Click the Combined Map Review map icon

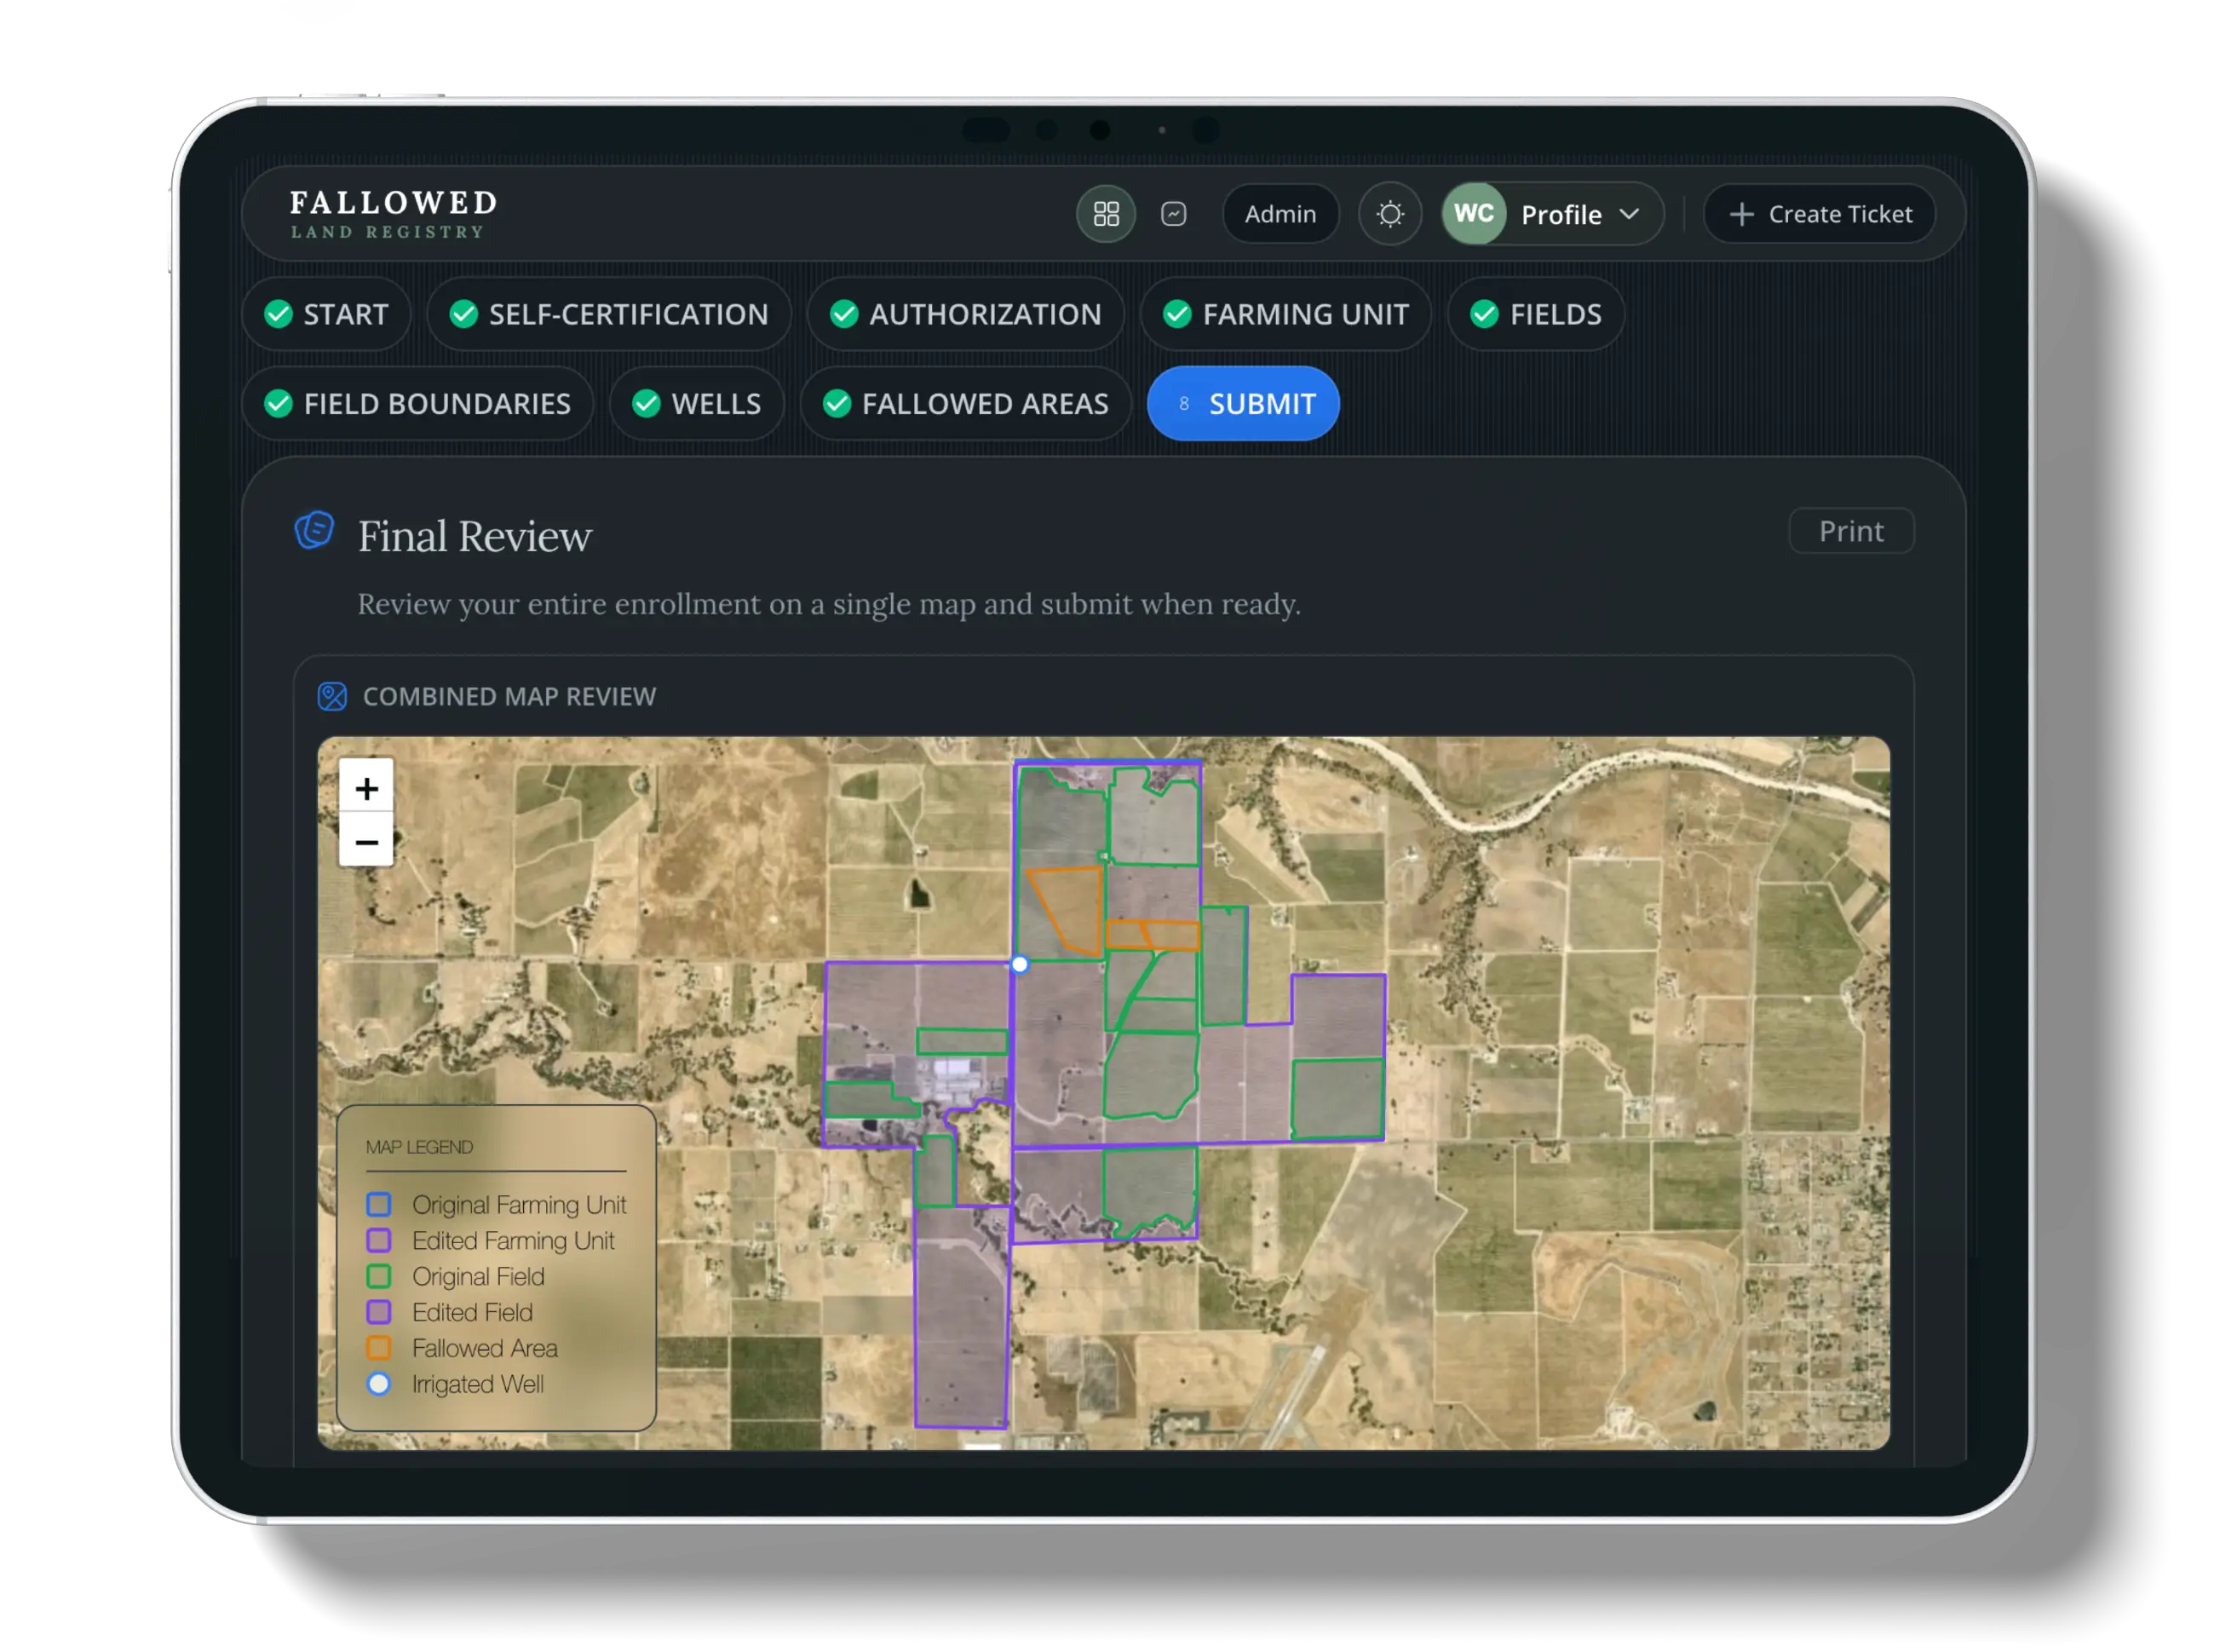pyautogui.click(x=332, y=696)
